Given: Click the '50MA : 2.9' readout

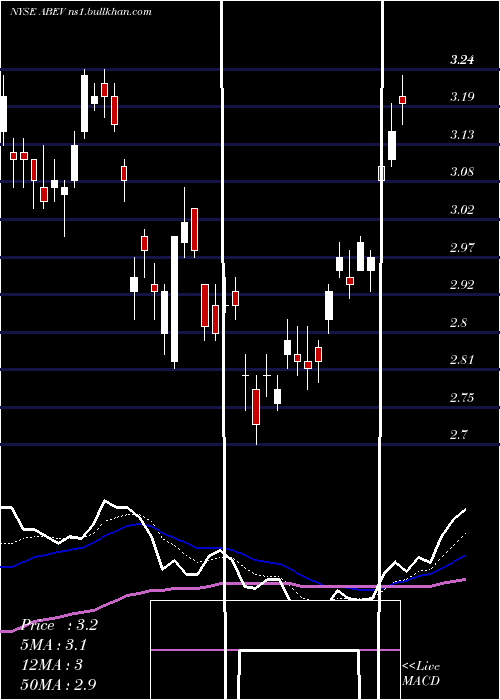Looking at the screenshot, I should tap(59, 684).
